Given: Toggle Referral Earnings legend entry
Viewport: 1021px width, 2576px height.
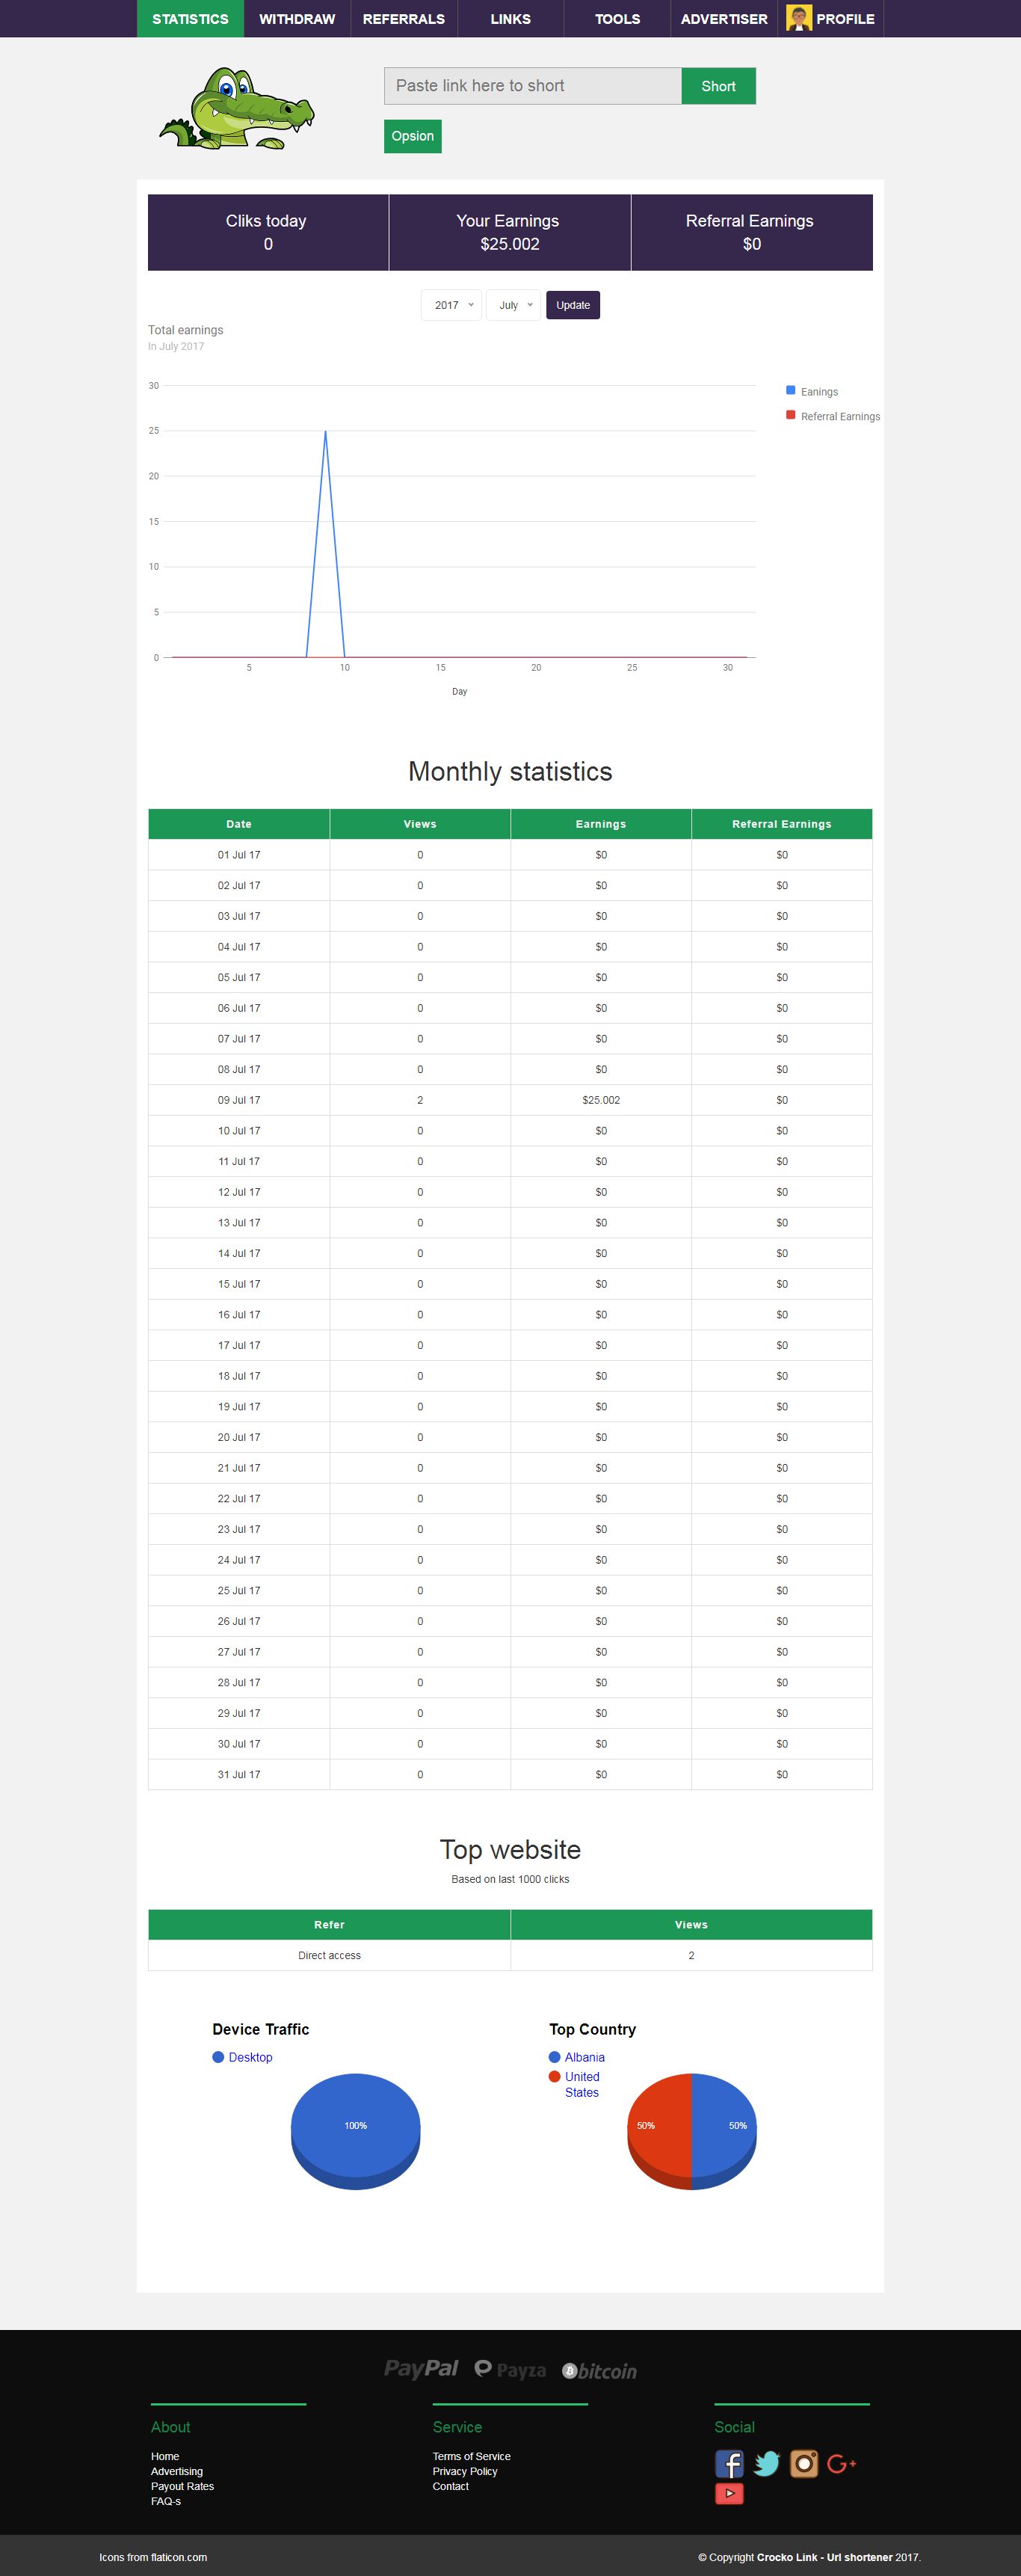Looking at the screenshot, I should coord(839,417).
